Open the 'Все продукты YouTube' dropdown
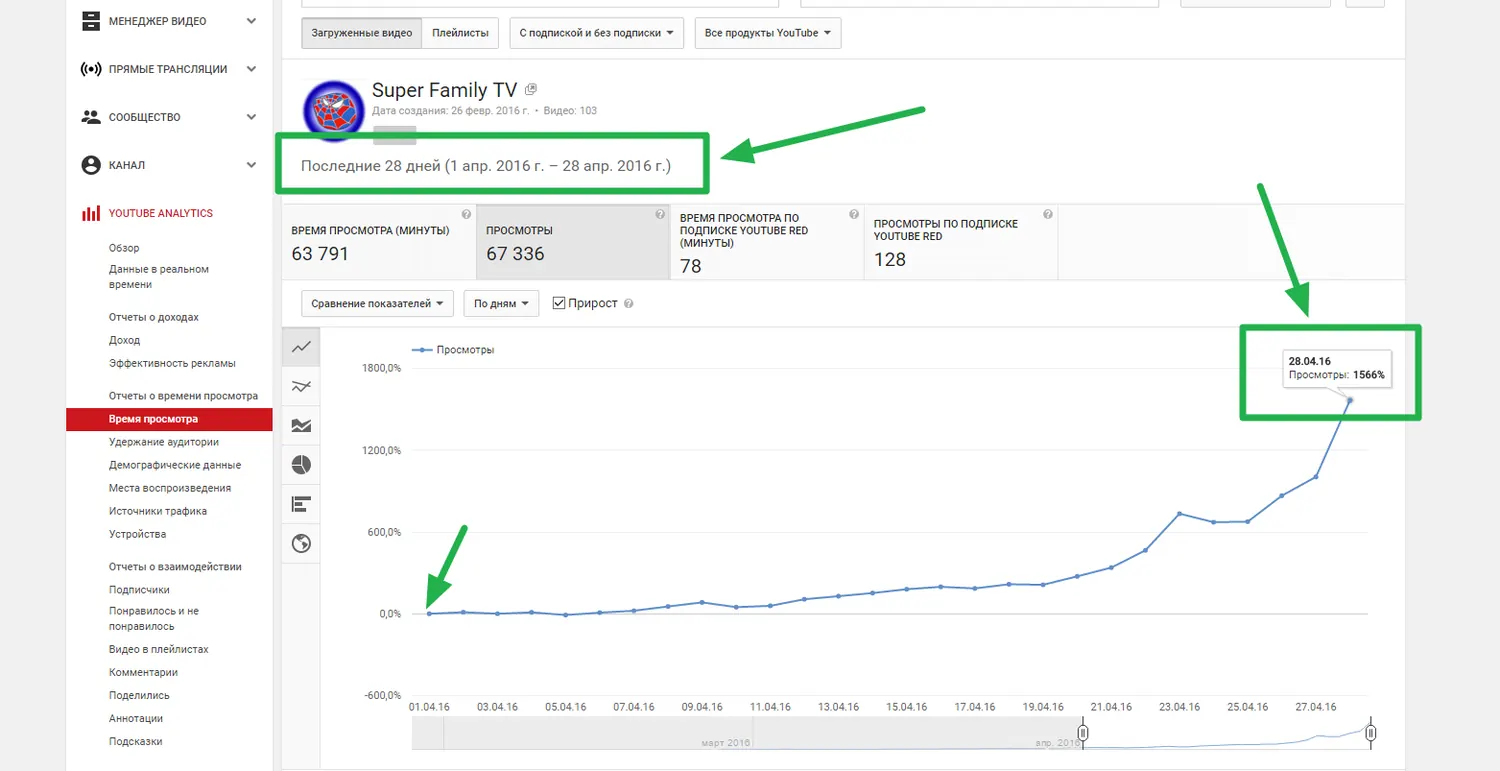The width and height of the screenshot is (1500, 771). [x=768, y=33]
